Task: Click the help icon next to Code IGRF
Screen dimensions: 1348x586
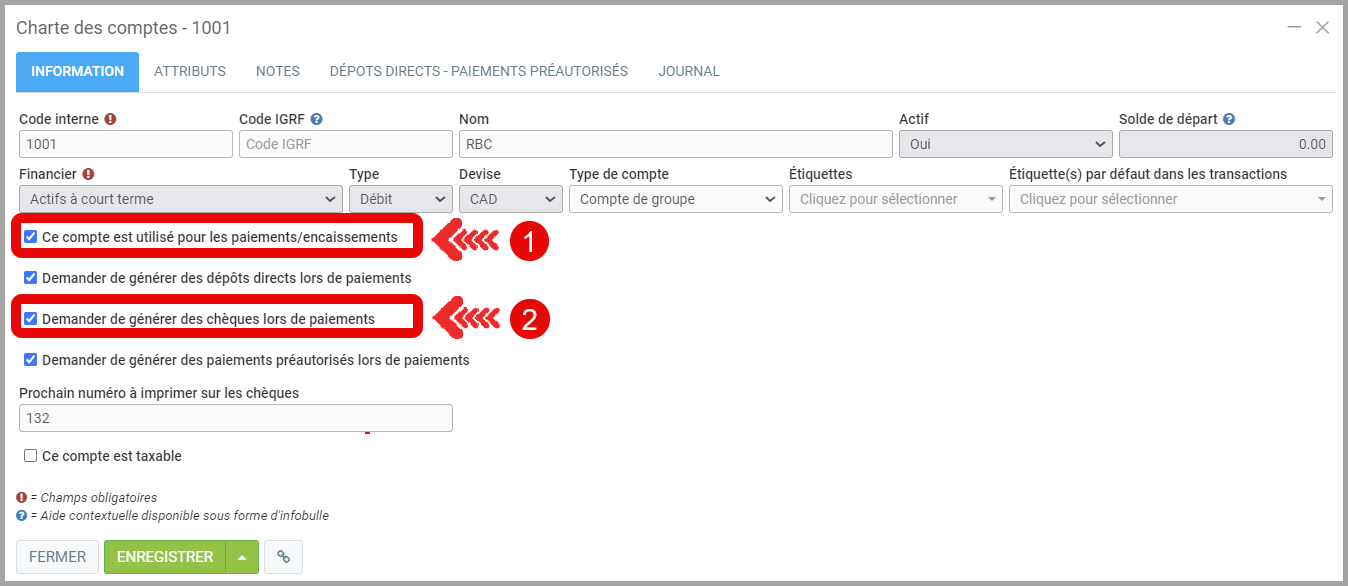Action: [316, 119]
